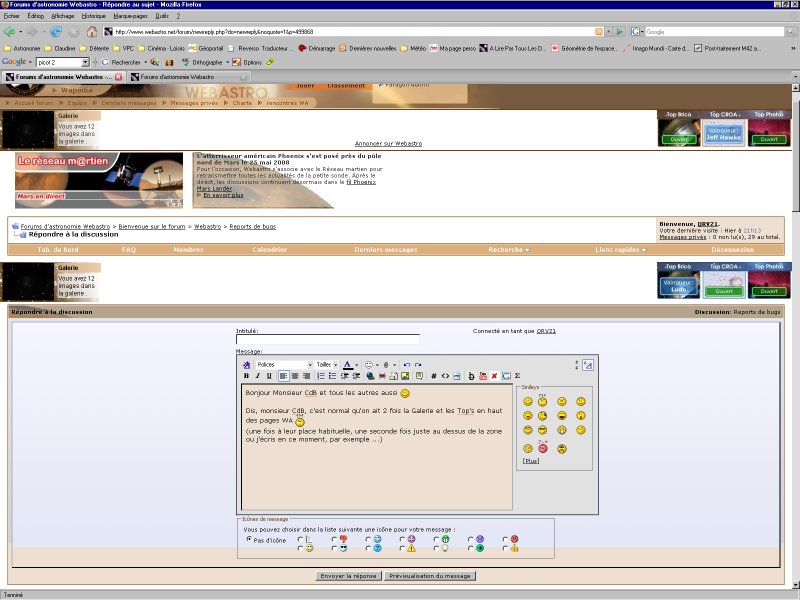Insert an email link in the editor

(393, 376)
